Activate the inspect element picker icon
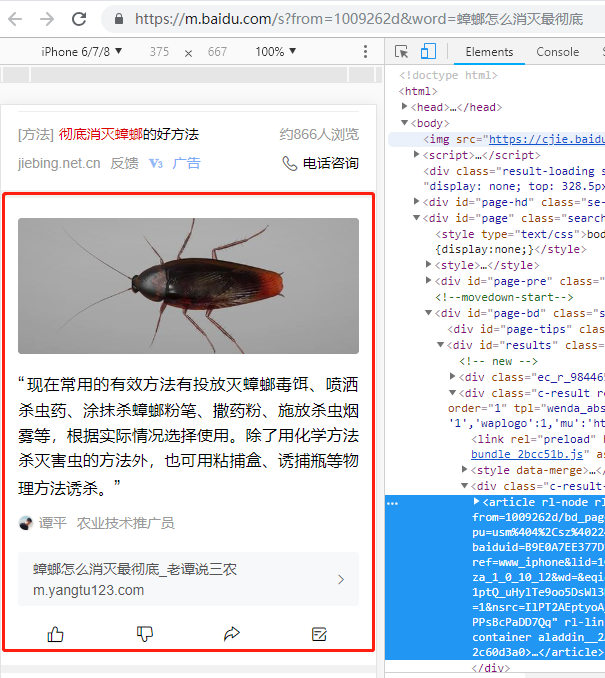 [x=401, y=51]
